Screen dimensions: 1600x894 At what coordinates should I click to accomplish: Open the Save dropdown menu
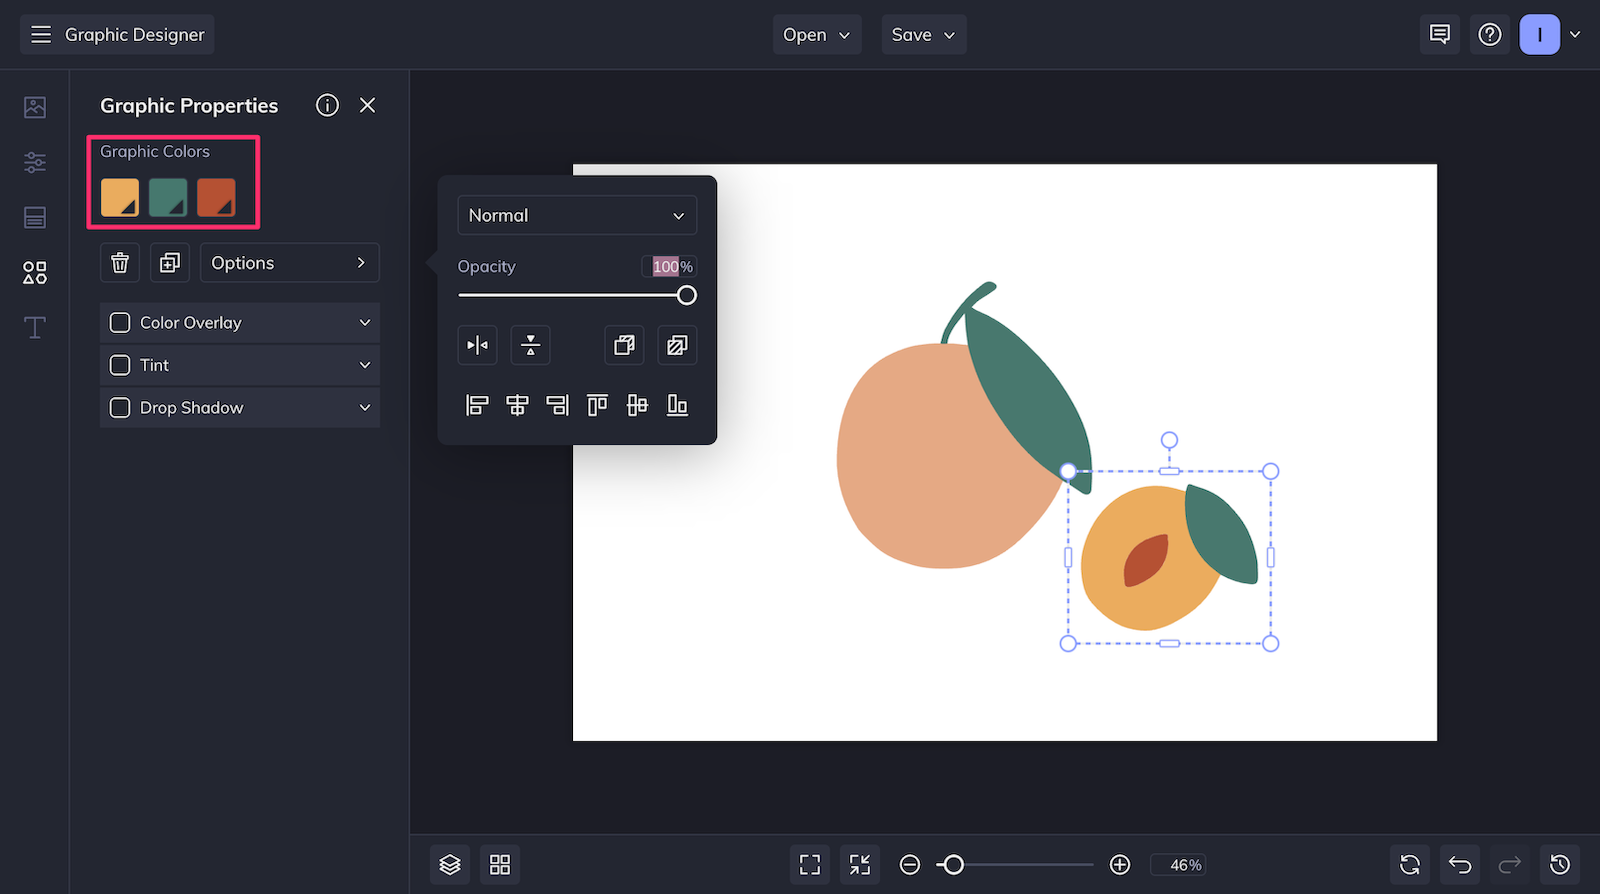pyautogui.click(x=923, y=35)
